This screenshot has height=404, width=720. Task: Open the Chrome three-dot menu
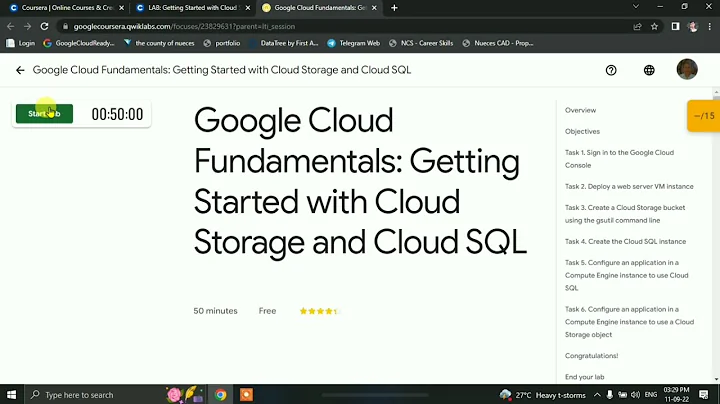[x=710, y=27]
